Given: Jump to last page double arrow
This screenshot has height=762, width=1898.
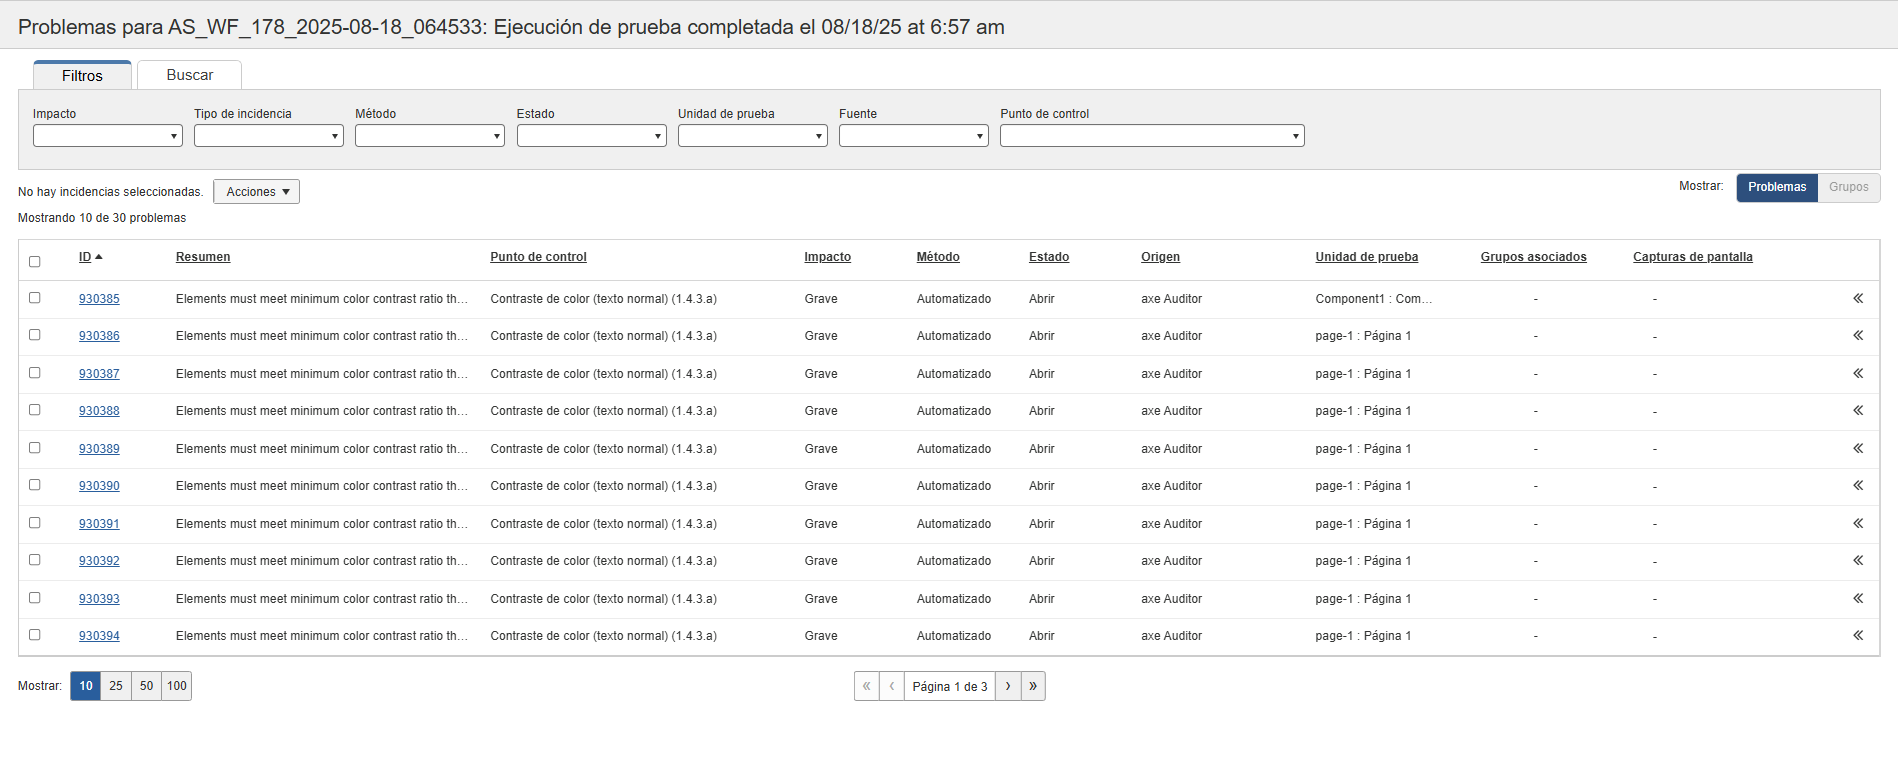Looking at the screenshot, I should [x=1033, y=686].
